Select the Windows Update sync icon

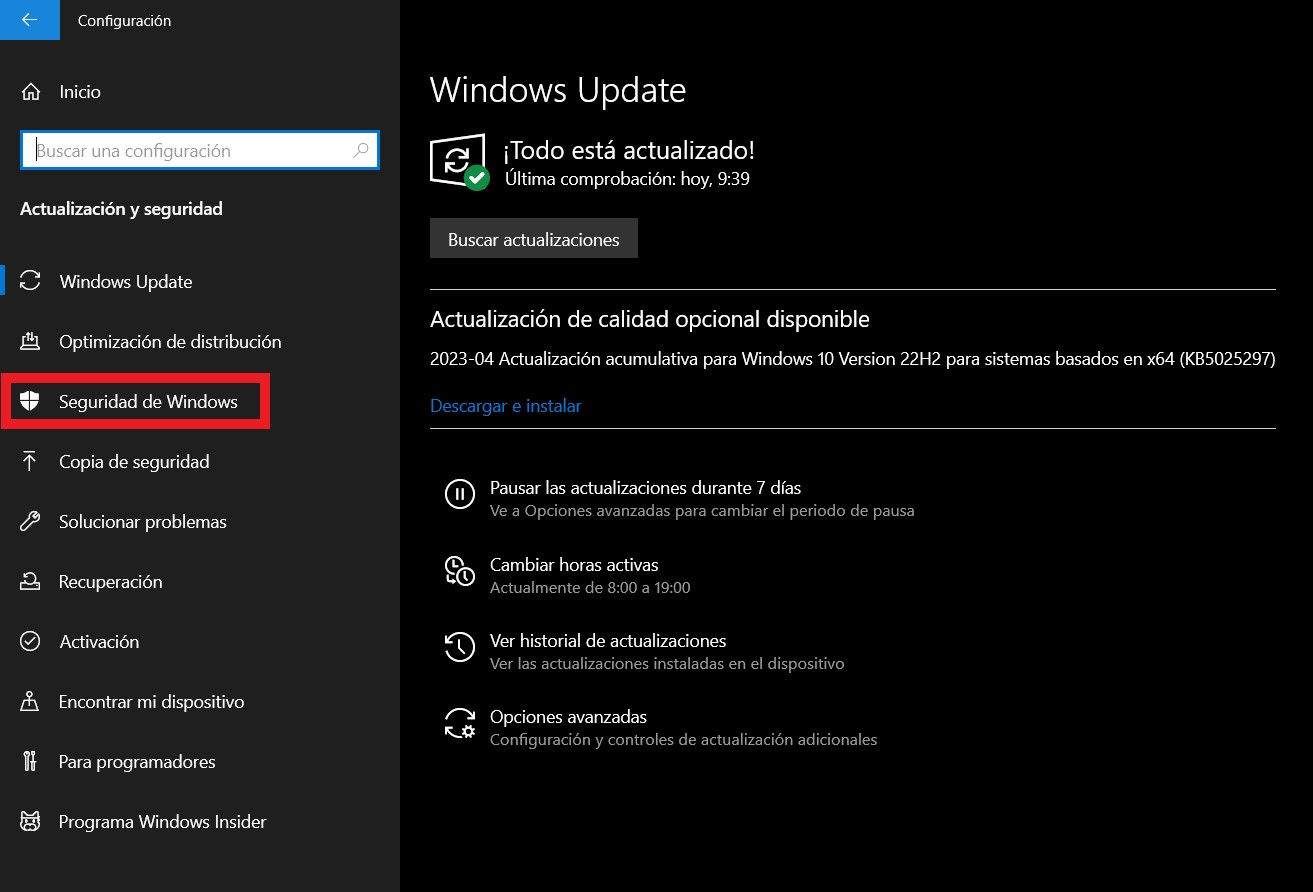click(x=30, y=281)
